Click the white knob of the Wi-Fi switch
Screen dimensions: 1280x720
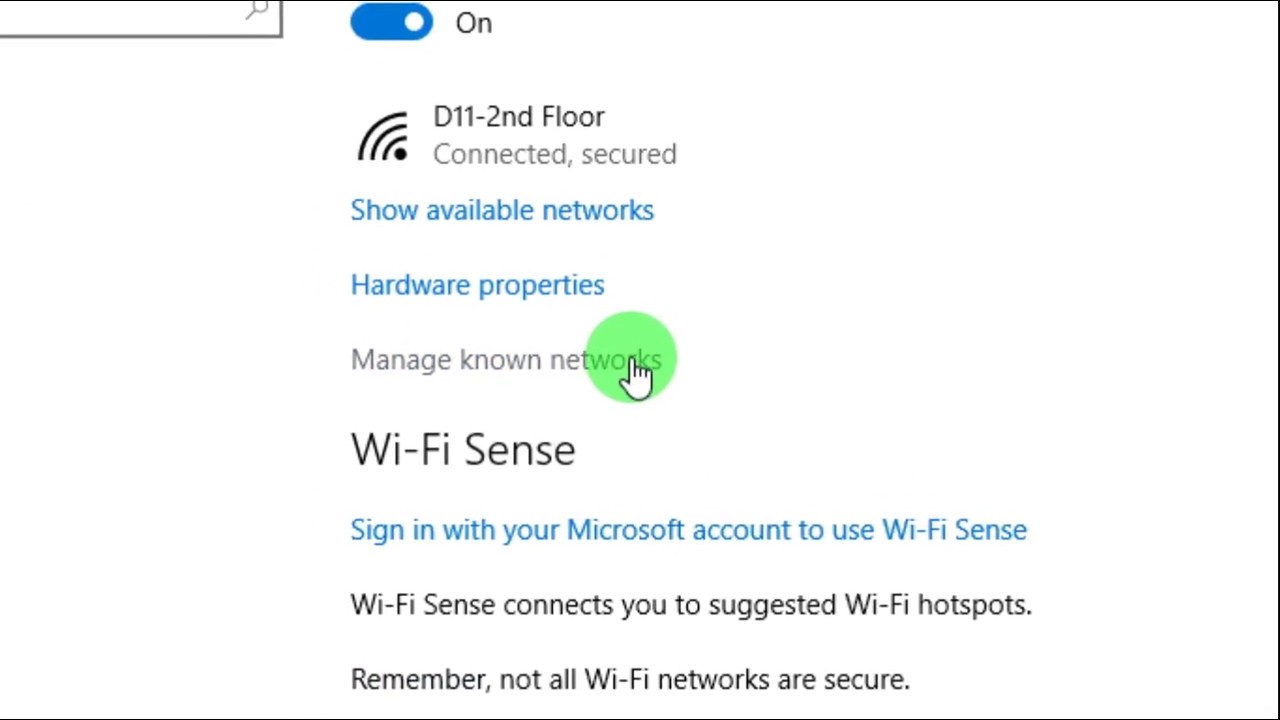414,22
